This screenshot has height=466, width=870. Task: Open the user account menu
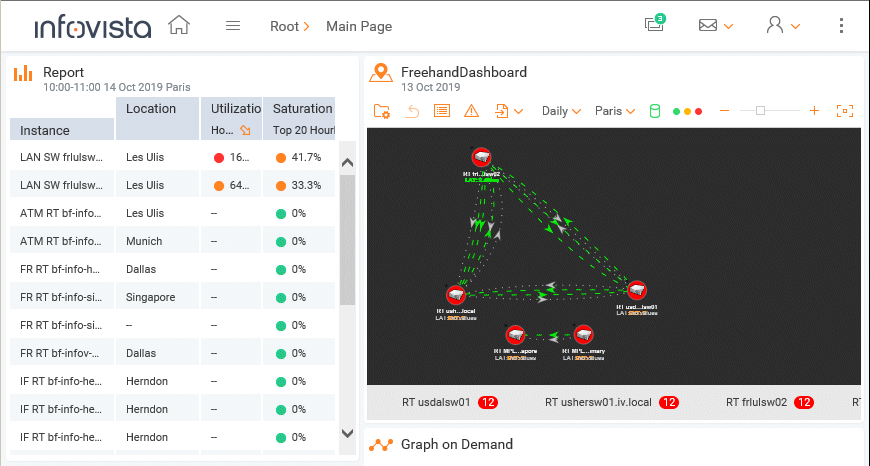(783, 26)
